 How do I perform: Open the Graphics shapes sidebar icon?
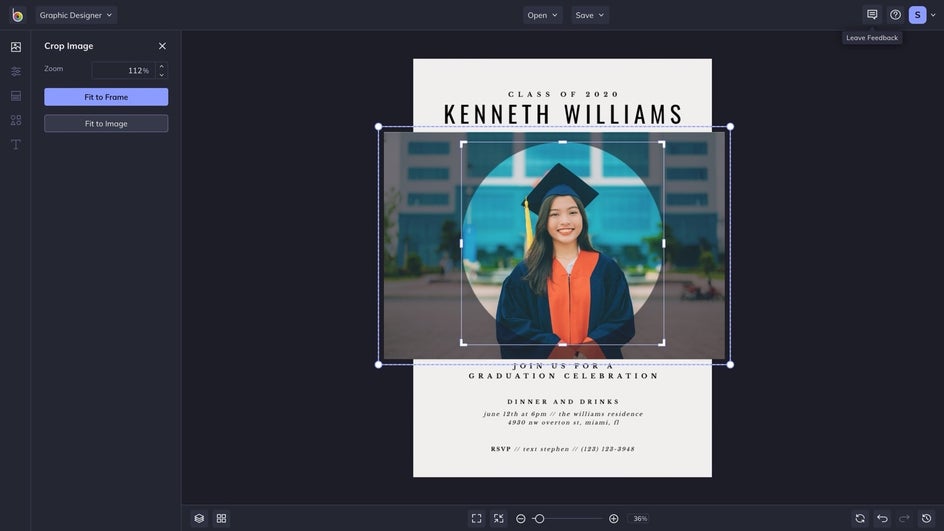[x=16, y=120]
